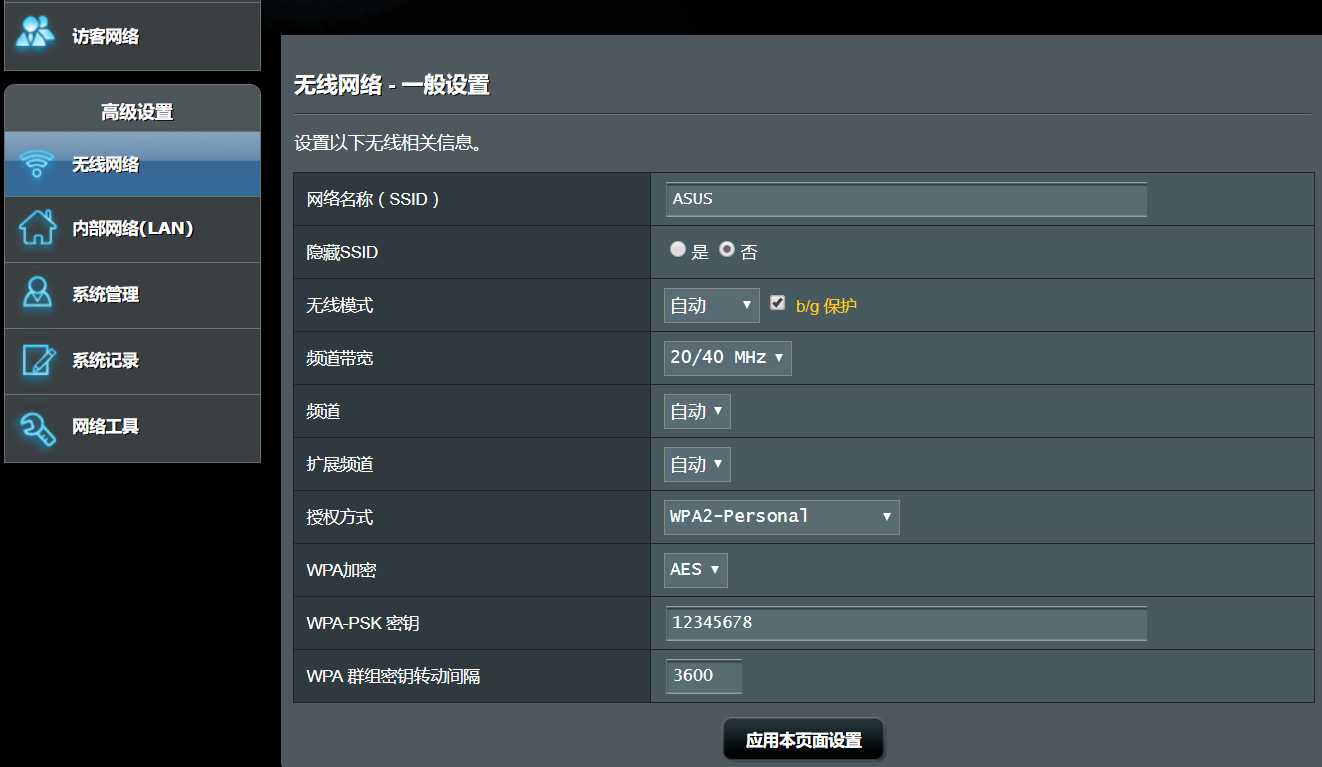Select 是 radio for 隐藏SSID
The image size is (1322, 767).
(x=678, y=250)
